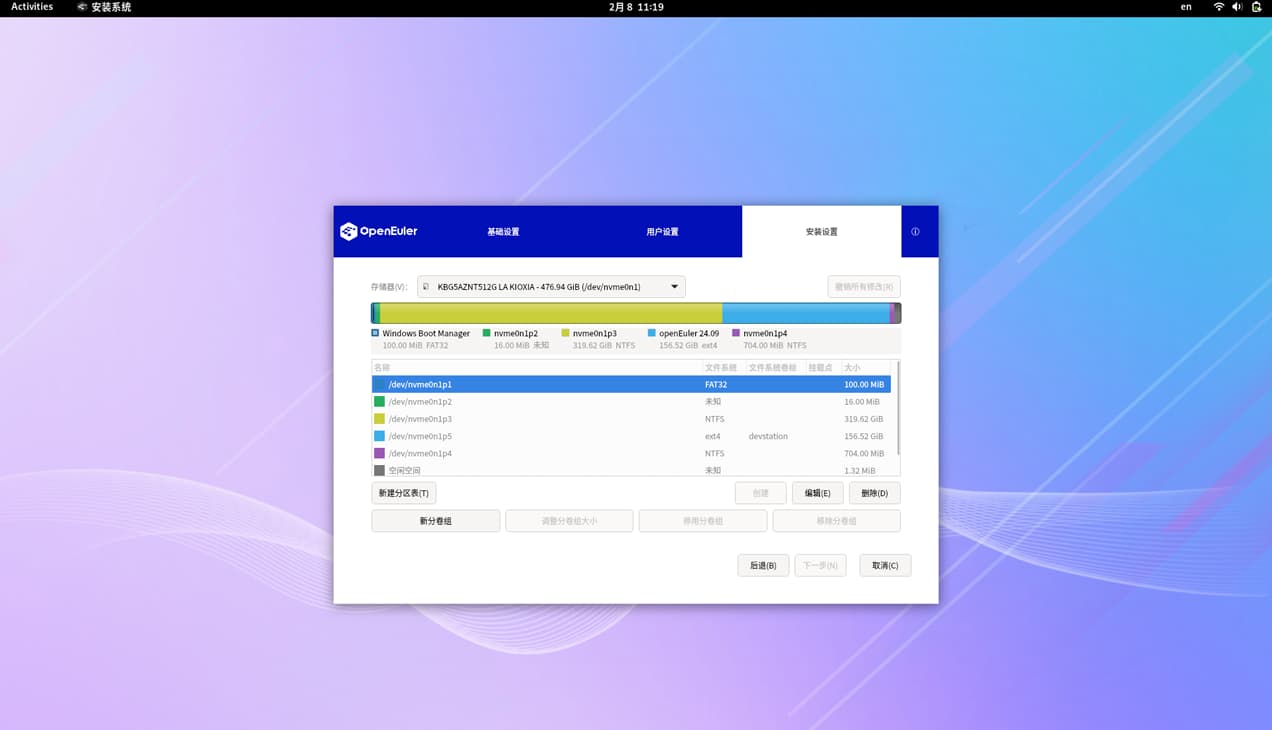Click the volume speaker icon in top bar
Image resolution: width=1272 pixels, height=730 pixels.
click(1237, 7)
